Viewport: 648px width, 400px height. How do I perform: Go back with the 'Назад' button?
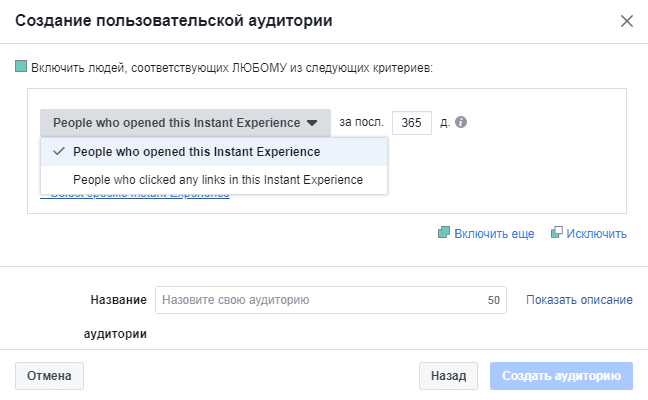pyautogui.click(x=448, y=376)
